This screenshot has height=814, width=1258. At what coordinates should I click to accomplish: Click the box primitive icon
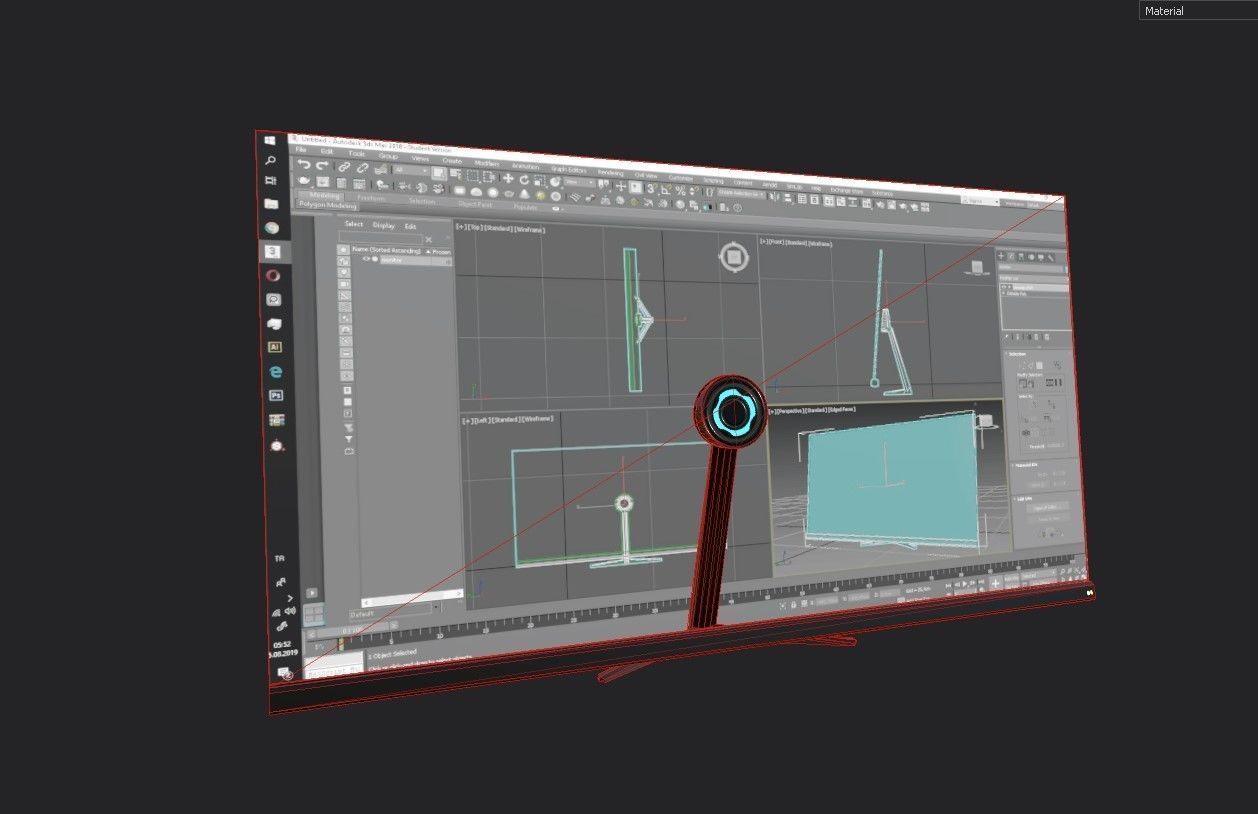(459, 190)
